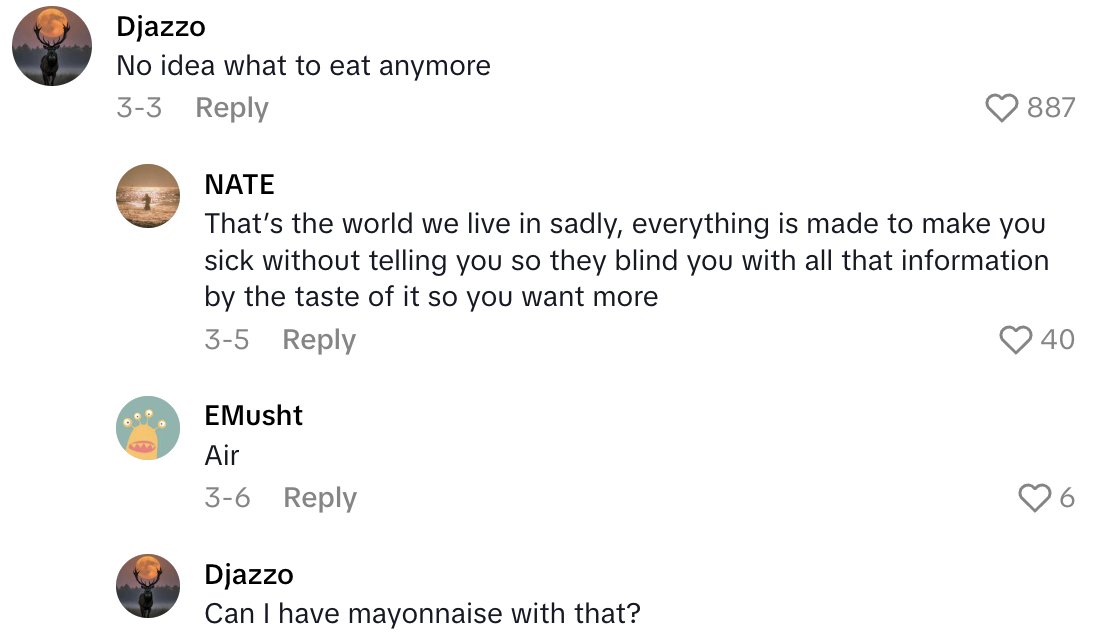Screen dimensions: 1112x640
Task: Open Djazzo's profile via their avatar
Action: click(51, 45)
